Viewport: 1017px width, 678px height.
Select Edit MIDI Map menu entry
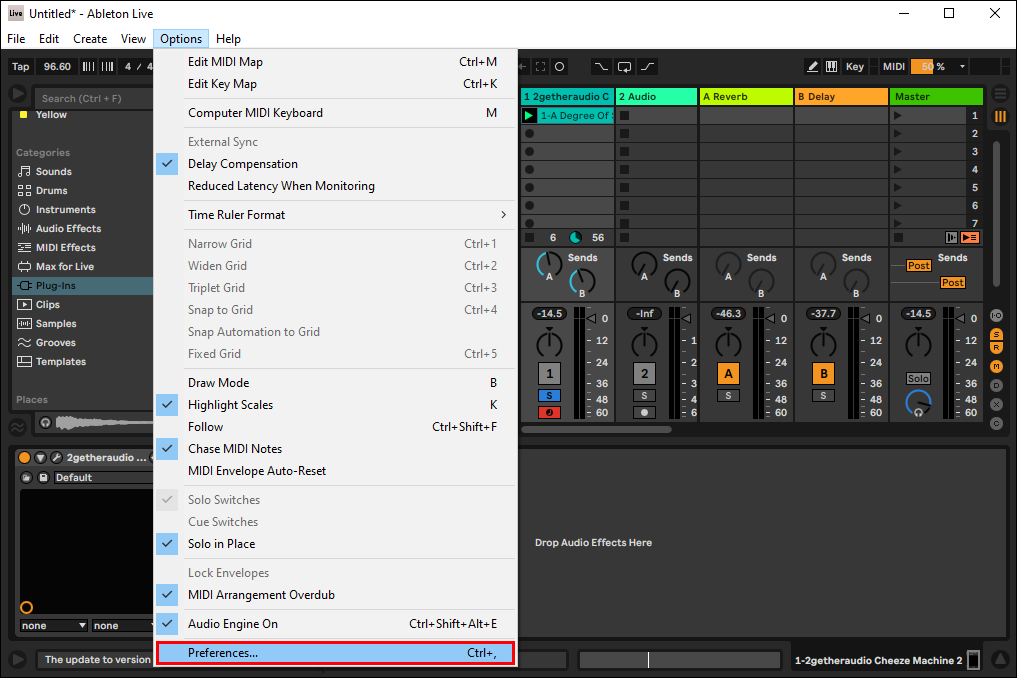[x=335, y=62]
